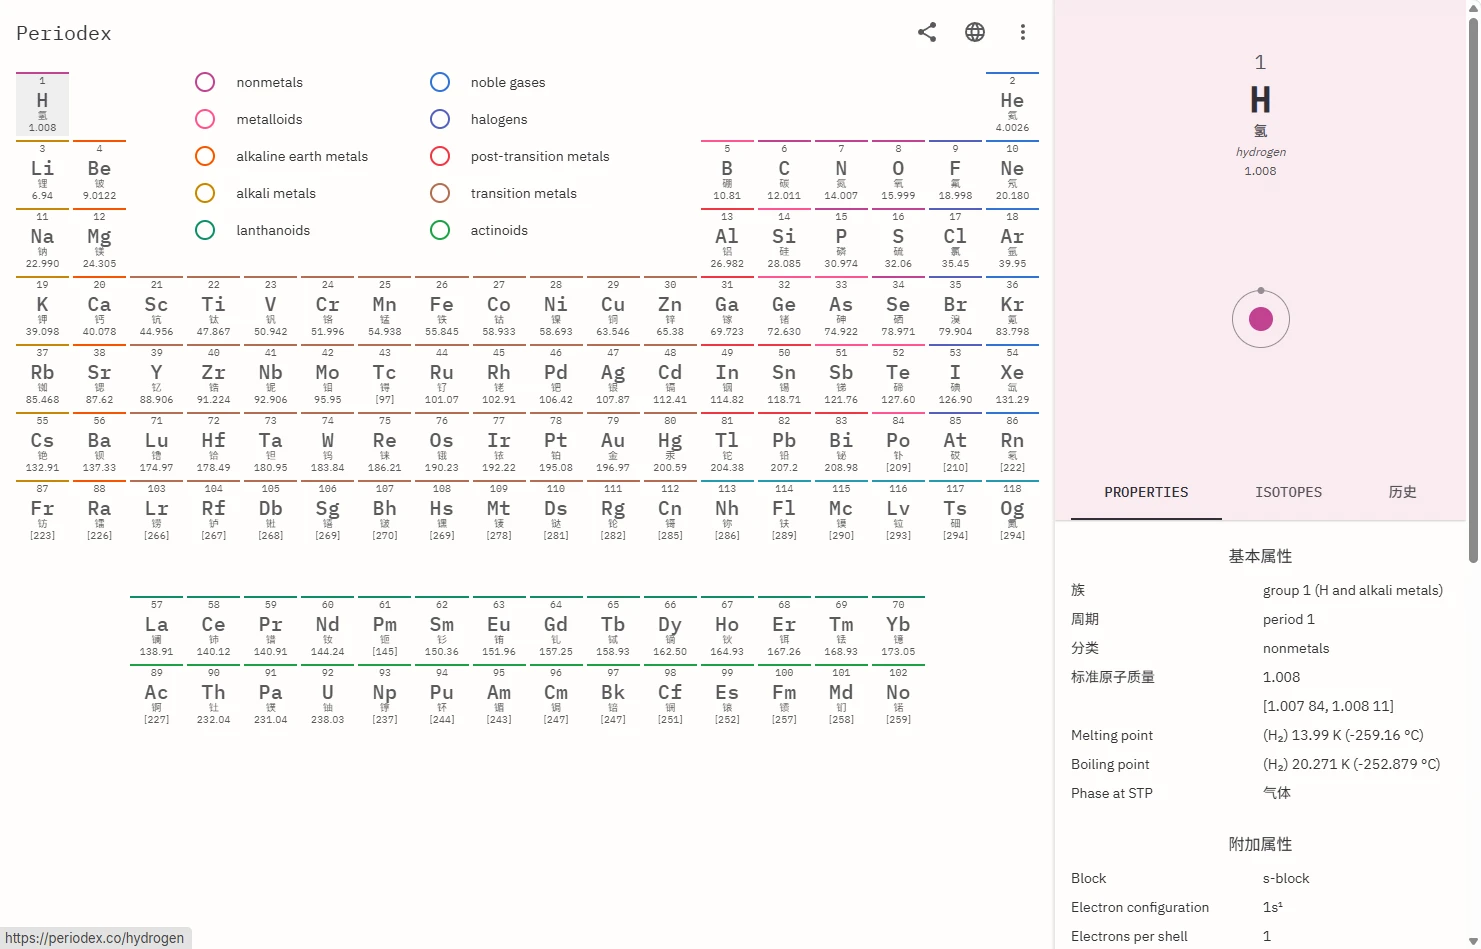The width and height of the screenshot is (1481, 949).
Task: Select the alkali metals legend circle
Action: pyautogui.click(x=205, y=193)
